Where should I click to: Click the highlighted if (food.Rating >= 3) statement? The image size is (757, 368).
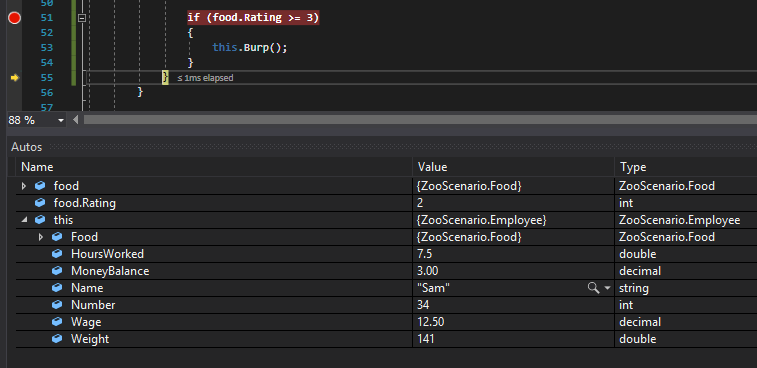click(253, 18)
